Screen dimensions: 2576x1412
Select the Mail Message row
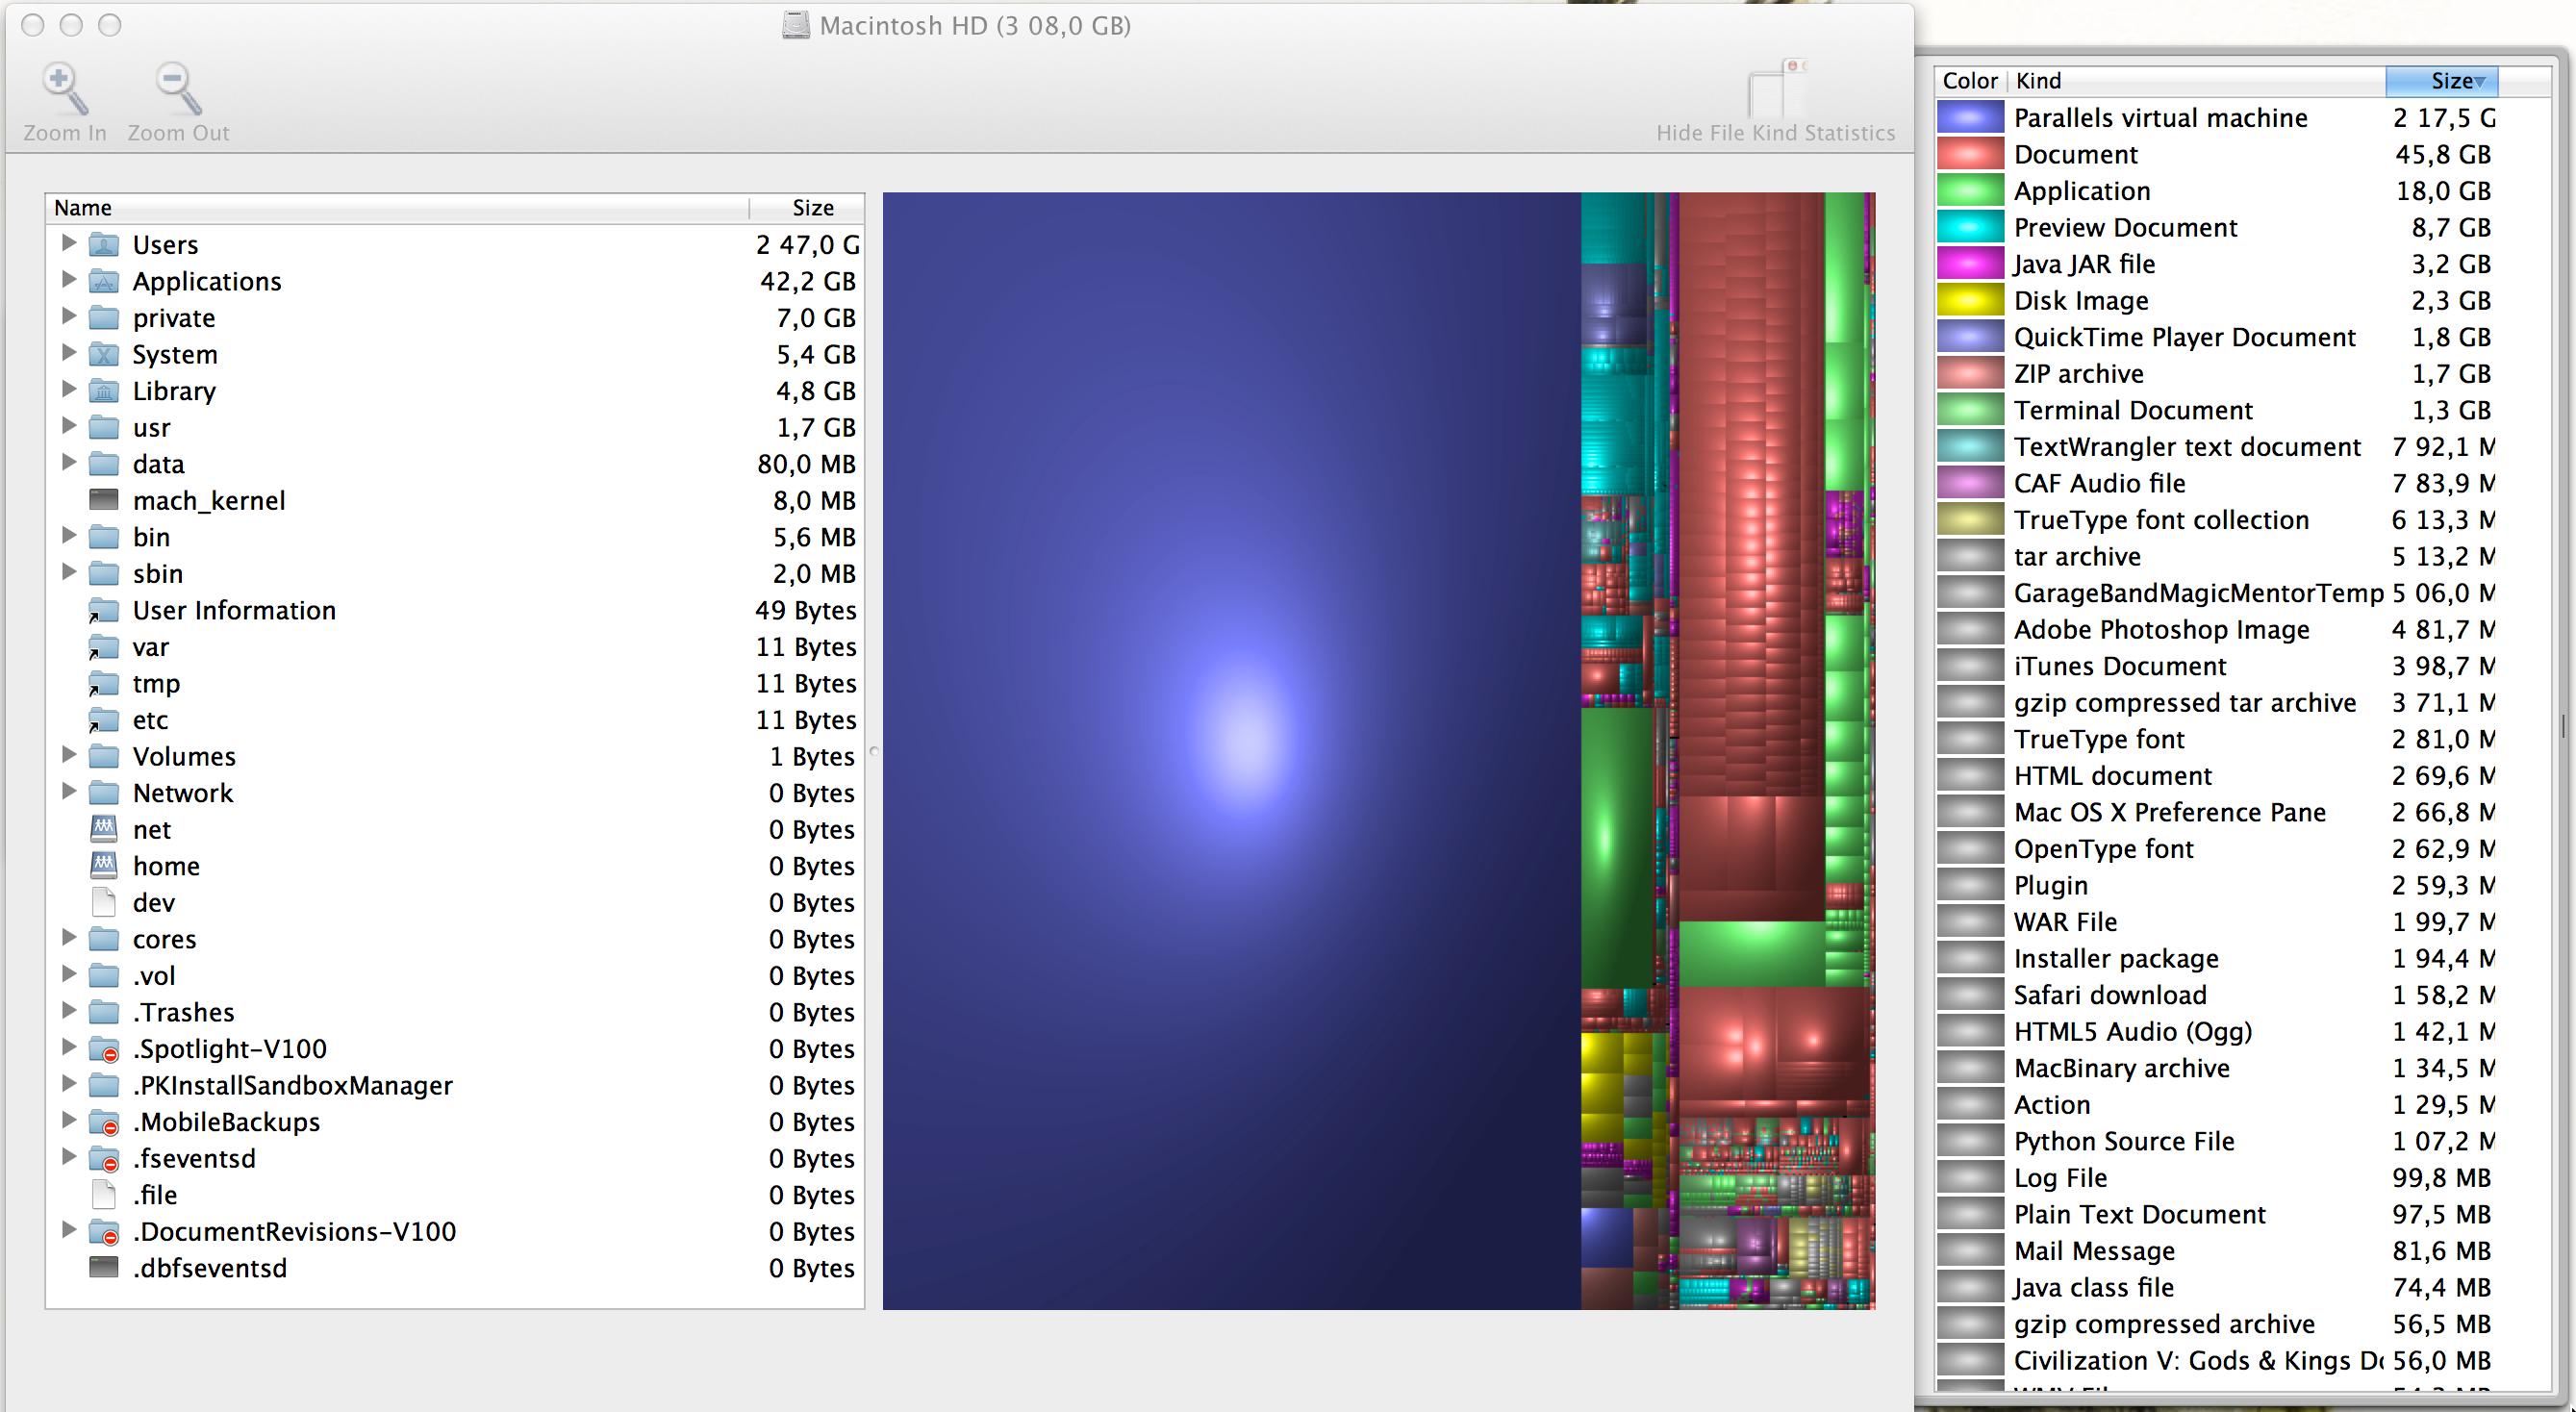point(2216,1251)
